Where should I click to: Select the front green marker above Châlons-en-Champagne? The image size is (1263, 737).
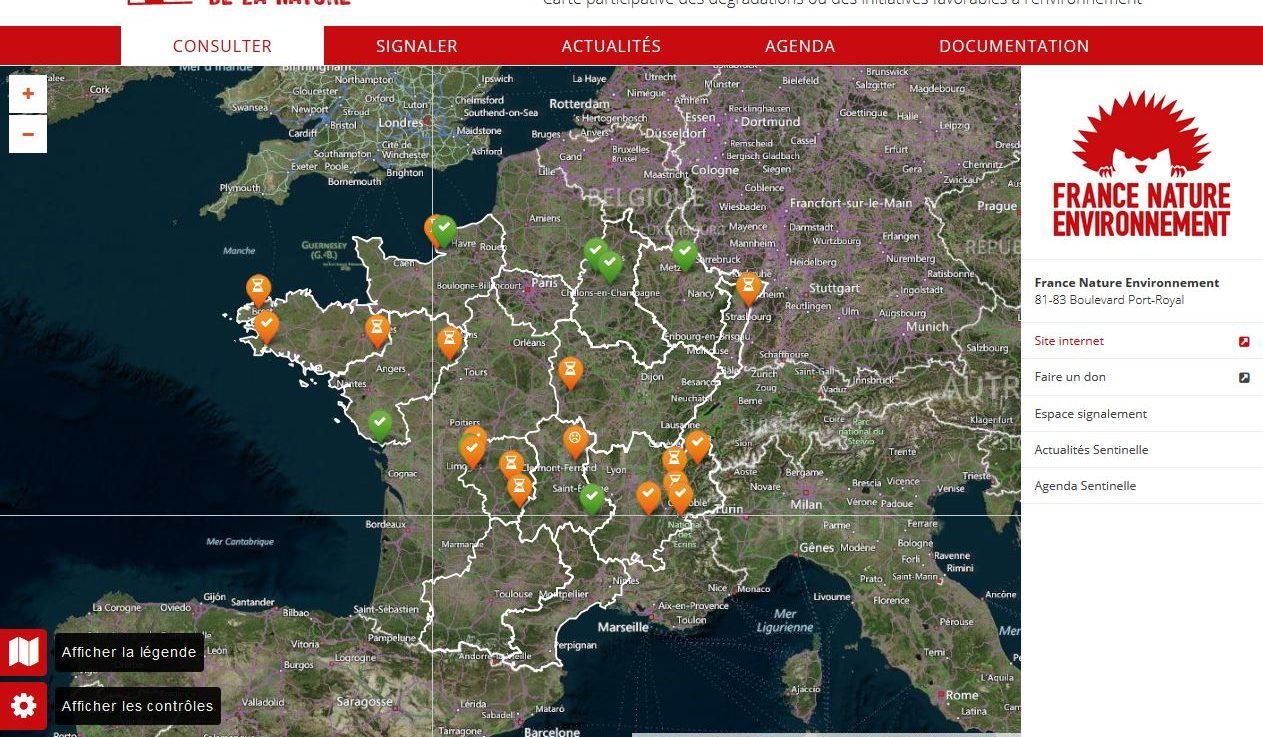609,265
